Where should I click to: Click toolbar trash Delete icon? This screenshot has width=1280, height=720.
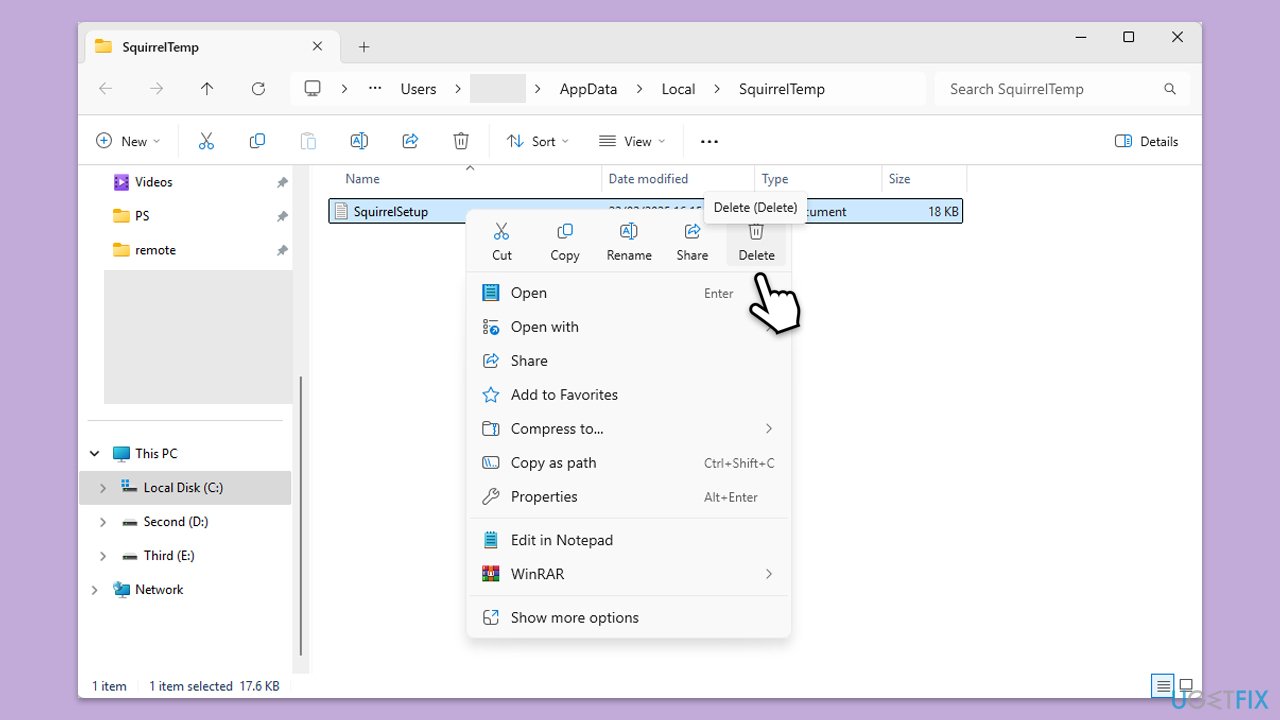point(461,141)
